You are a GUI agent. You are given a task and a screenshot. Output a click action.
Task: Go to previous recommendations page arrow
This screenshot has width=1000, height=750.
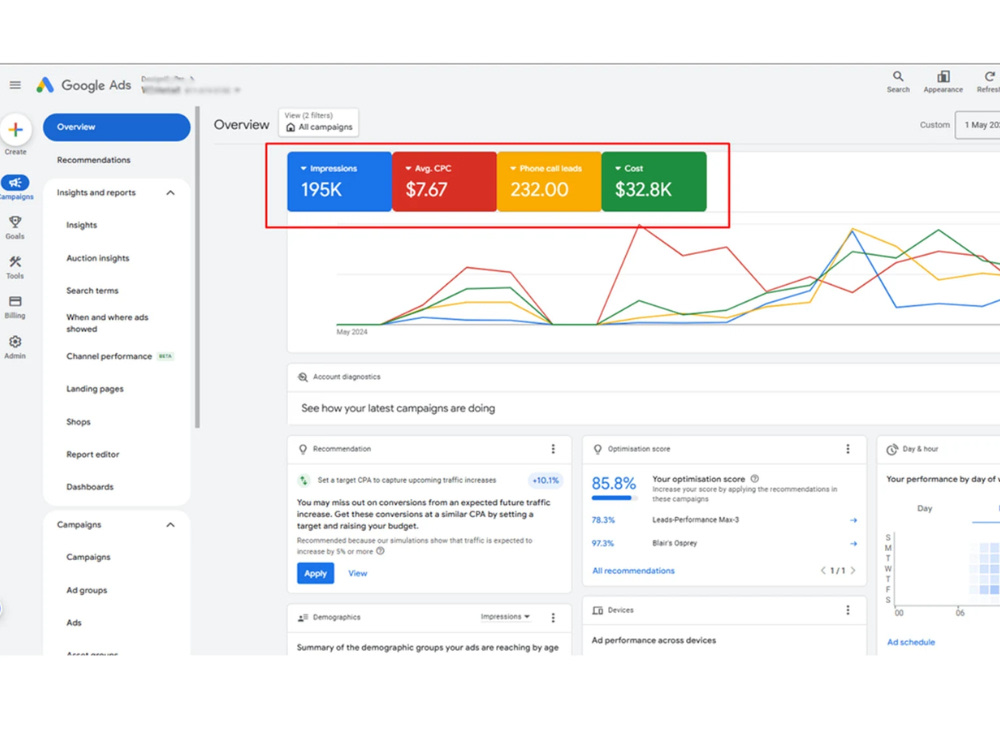click(823, 571)
